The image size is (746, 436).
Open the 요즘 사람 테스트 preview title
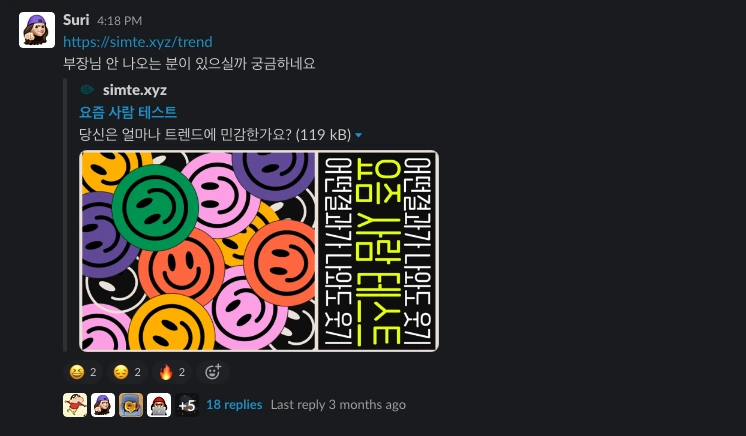click(128, 112)
